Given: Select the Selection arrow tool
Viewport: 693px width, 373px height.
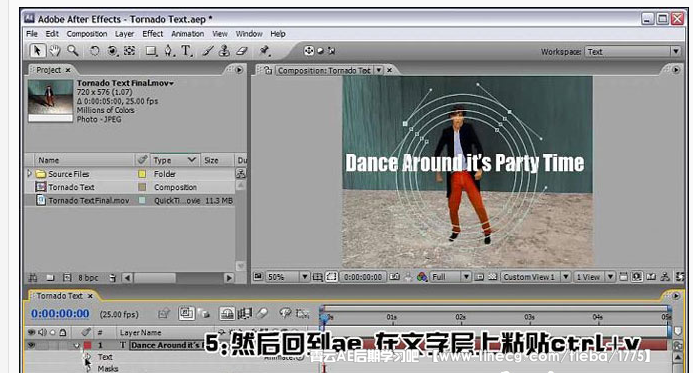Looking at the screenshot, I should coord(37,51).
